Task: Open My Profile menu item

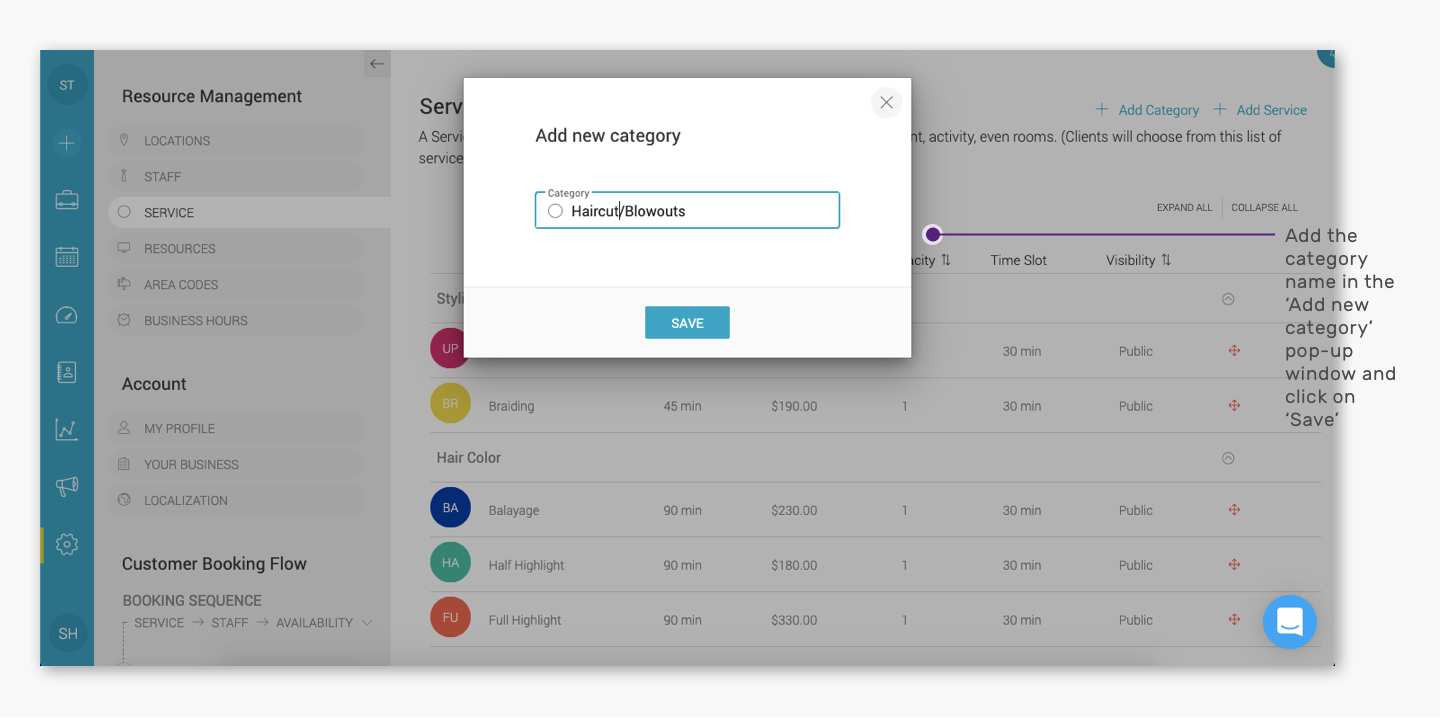Action: 236,429
